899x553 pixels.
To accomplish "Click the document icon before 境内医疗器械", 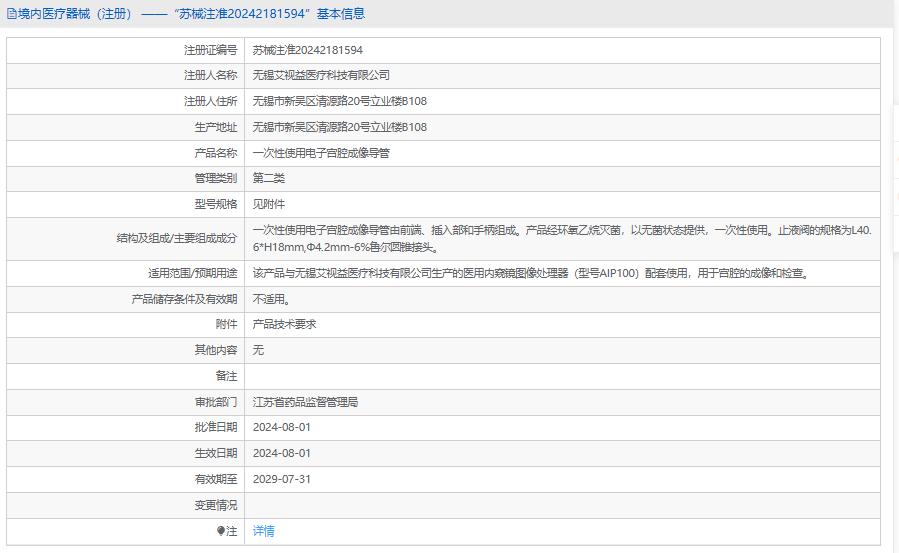I will click(x=11, y=14).
